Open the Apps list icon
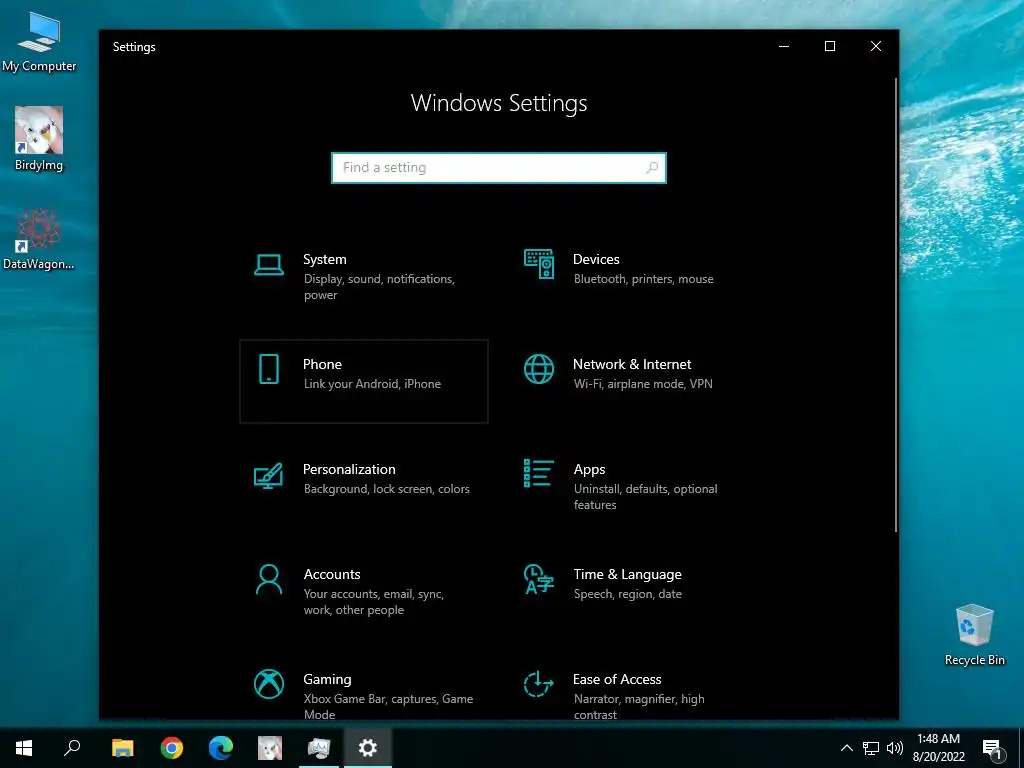The height and width of the screenshot is (768, 1024). point(539,473)
